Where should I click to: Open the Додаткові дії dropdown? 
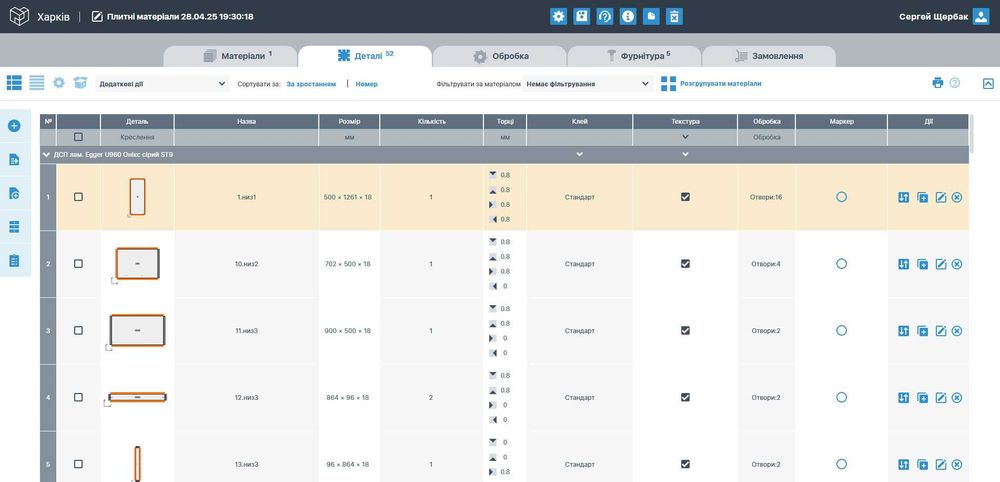[x=163, y=84]
